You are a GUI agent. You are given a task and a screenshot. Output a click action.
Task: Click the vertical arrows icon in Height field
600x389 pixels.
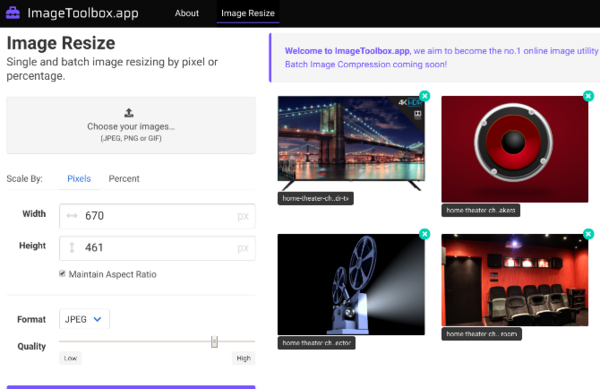point(72,248)
